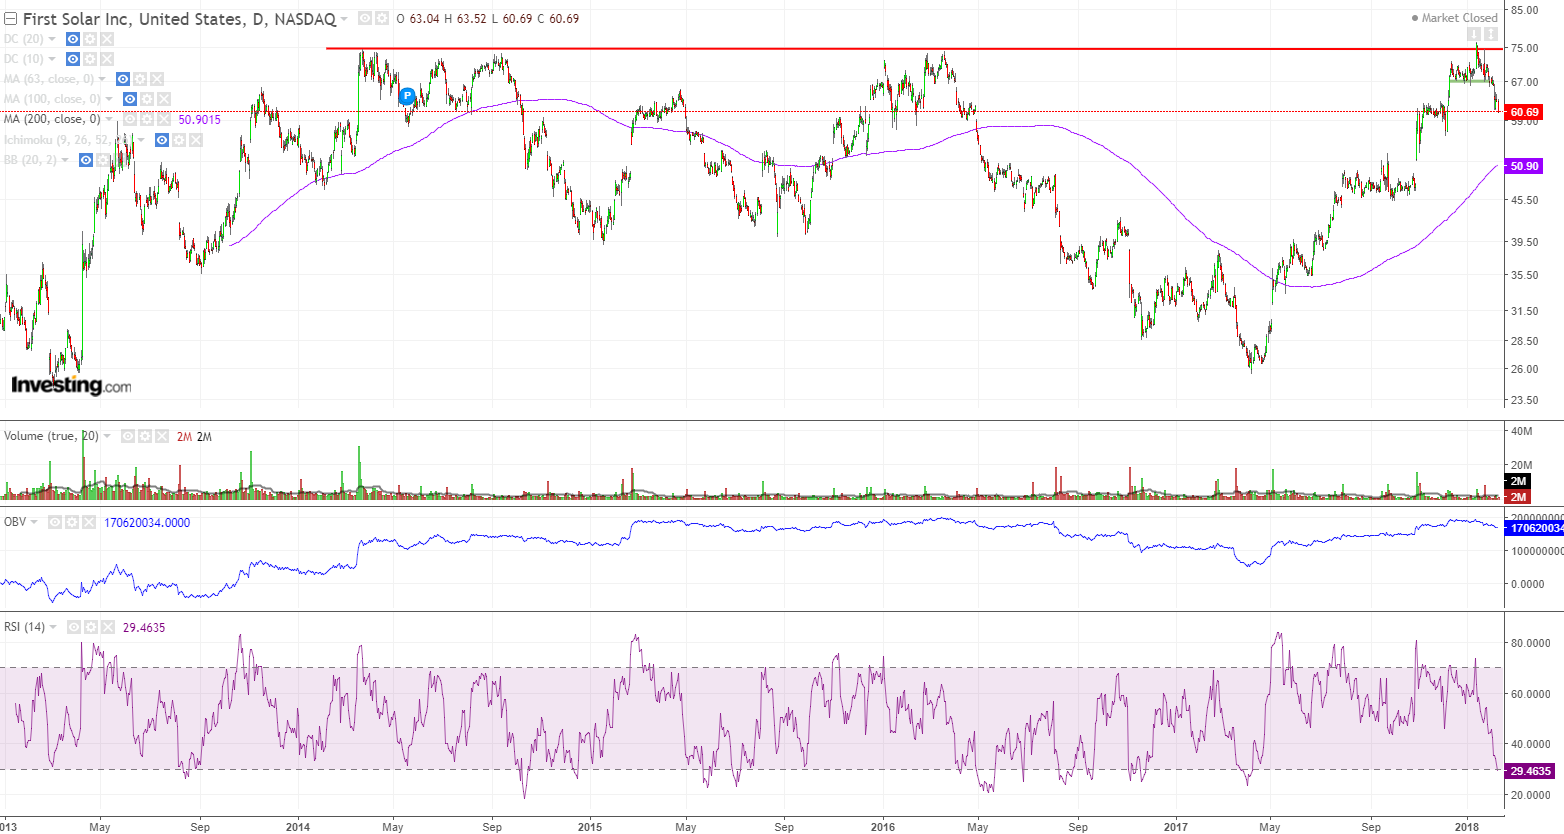Remove the MA (100, close, 0) indicator
1564x834 pixels.
164,99
